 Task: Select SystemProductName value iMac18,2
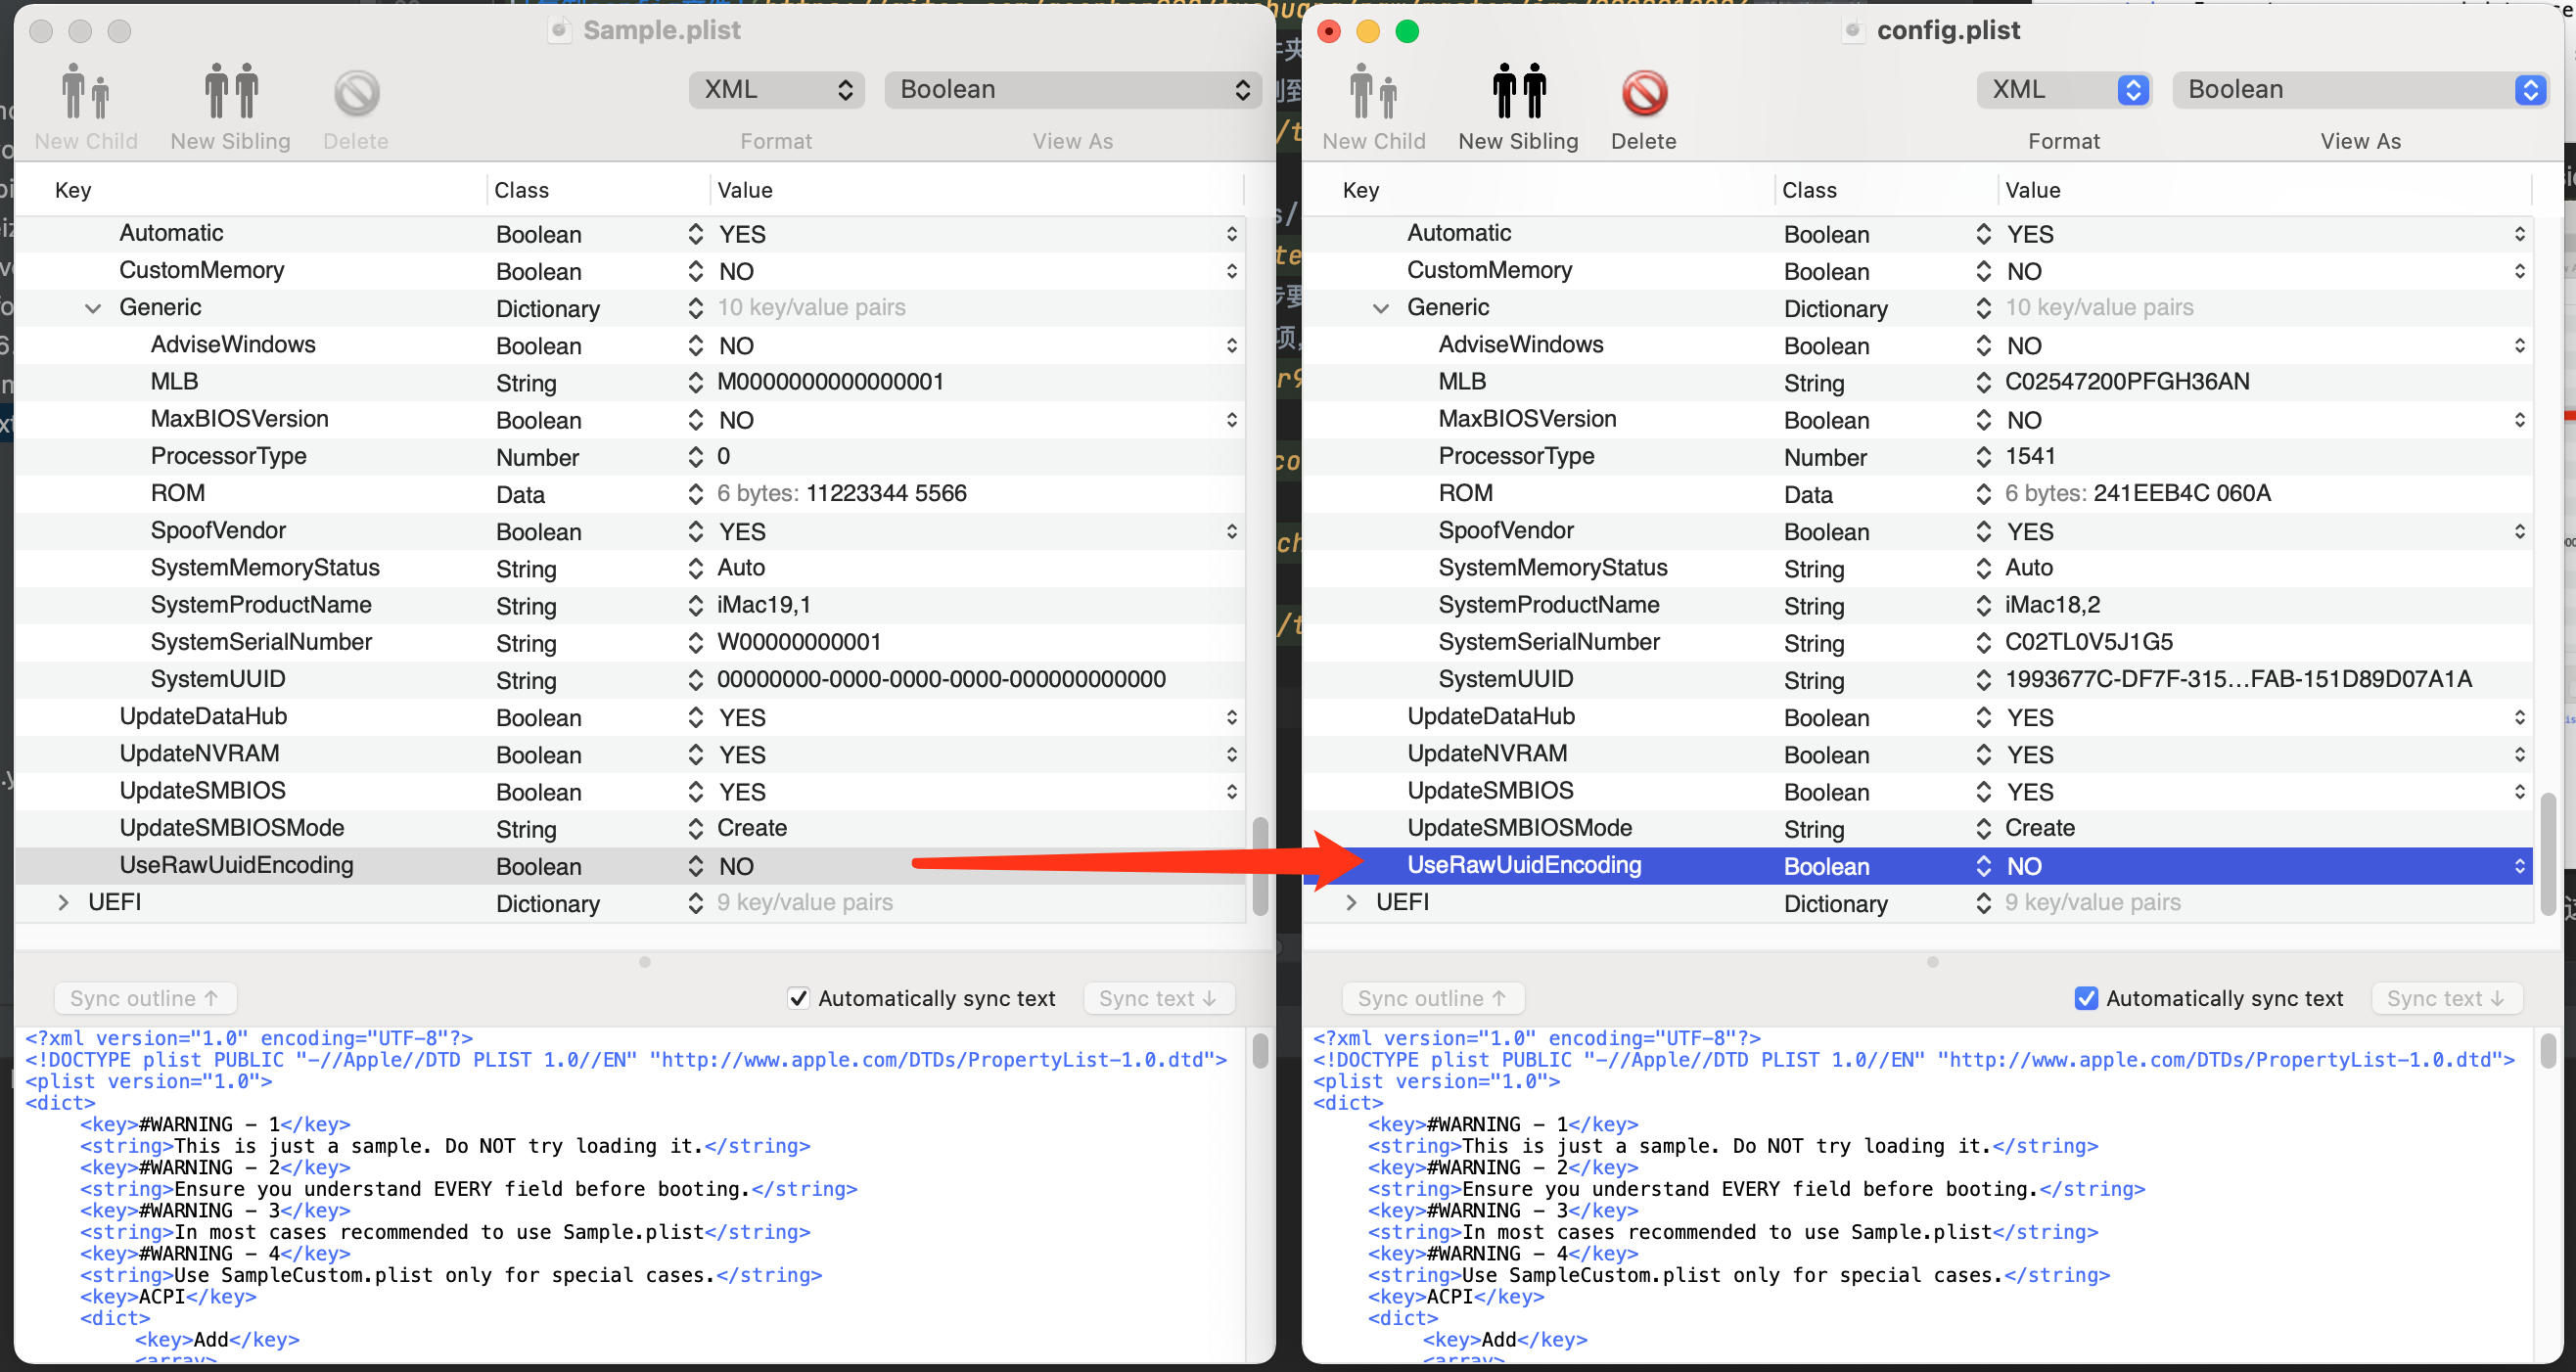click(2052, 605)
